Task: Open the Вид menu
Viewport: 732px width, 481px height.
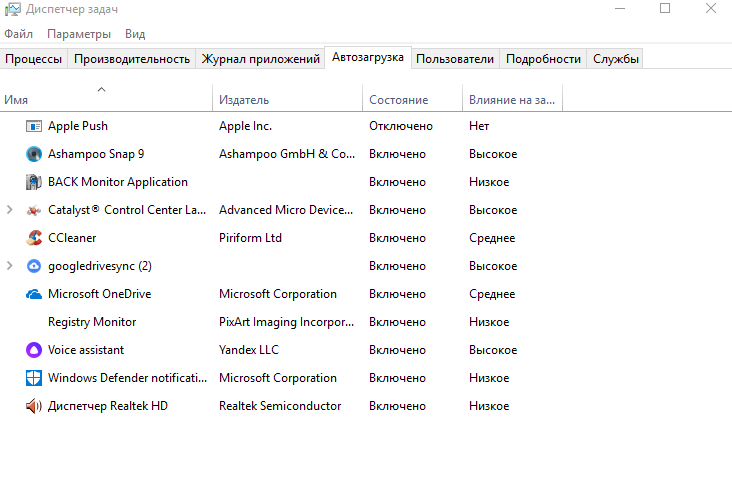Action: click(x=135, y=34)
